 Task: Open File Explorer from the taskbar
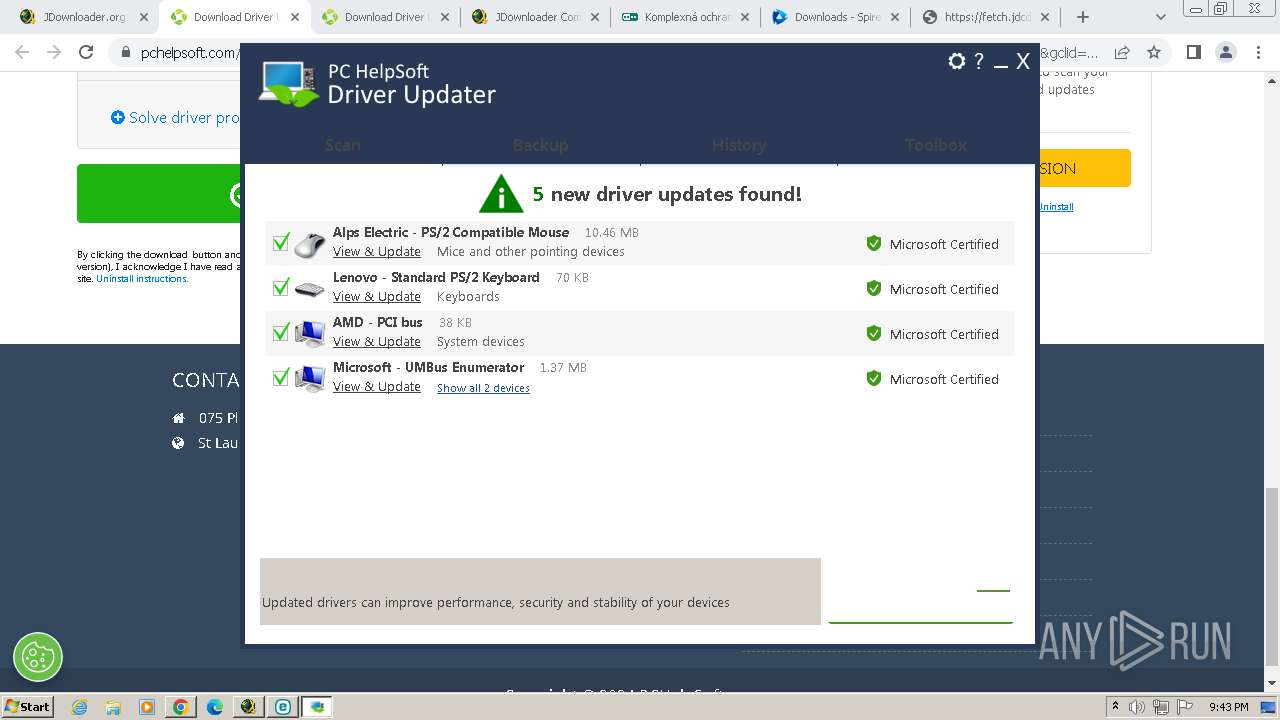pos(113,707)
